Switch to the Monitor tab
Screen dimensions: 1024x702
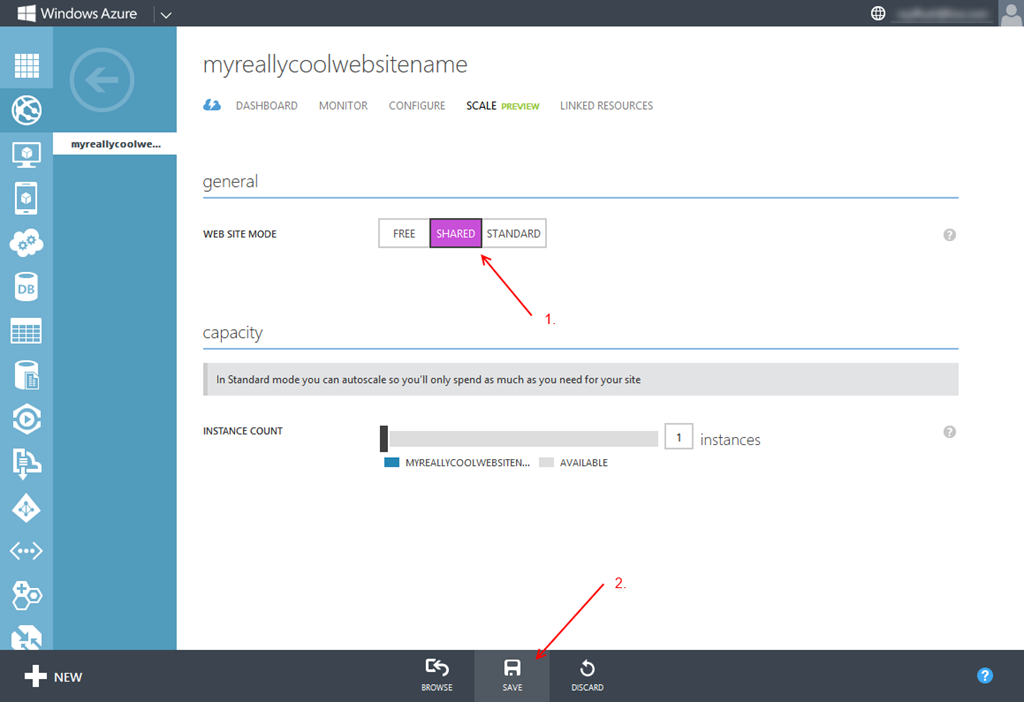point(344,106)
